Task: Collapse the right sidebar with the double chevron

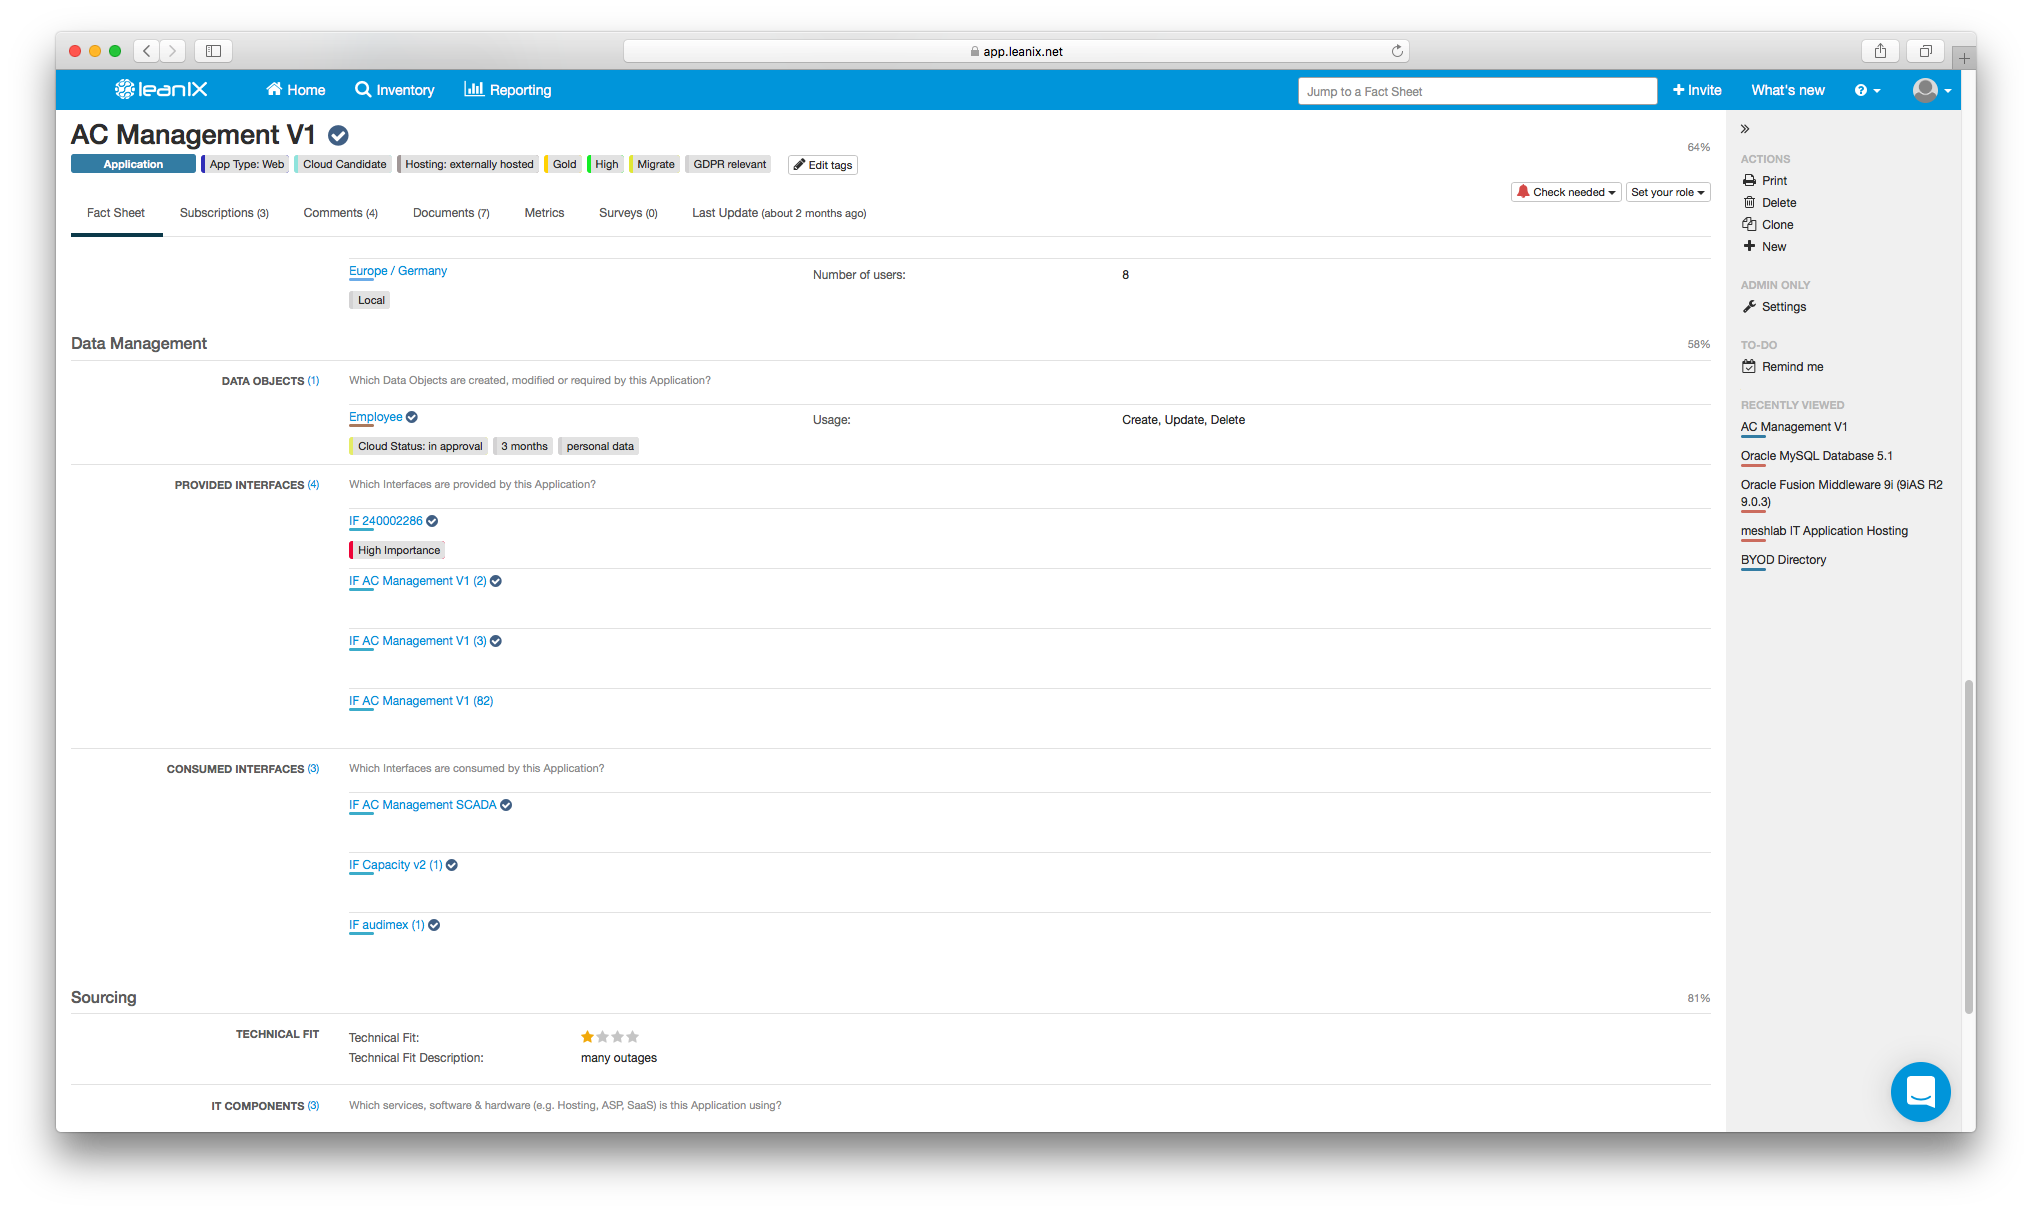Action: click(1745, 129)
